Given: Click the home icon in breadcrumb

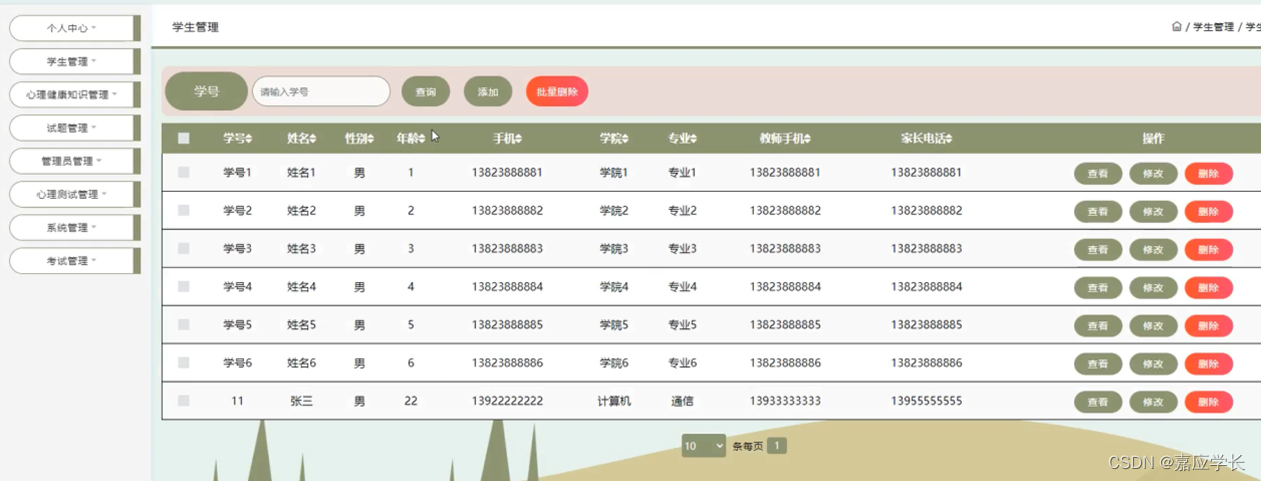Looking at the screenshot, I should coord(1177,27).
